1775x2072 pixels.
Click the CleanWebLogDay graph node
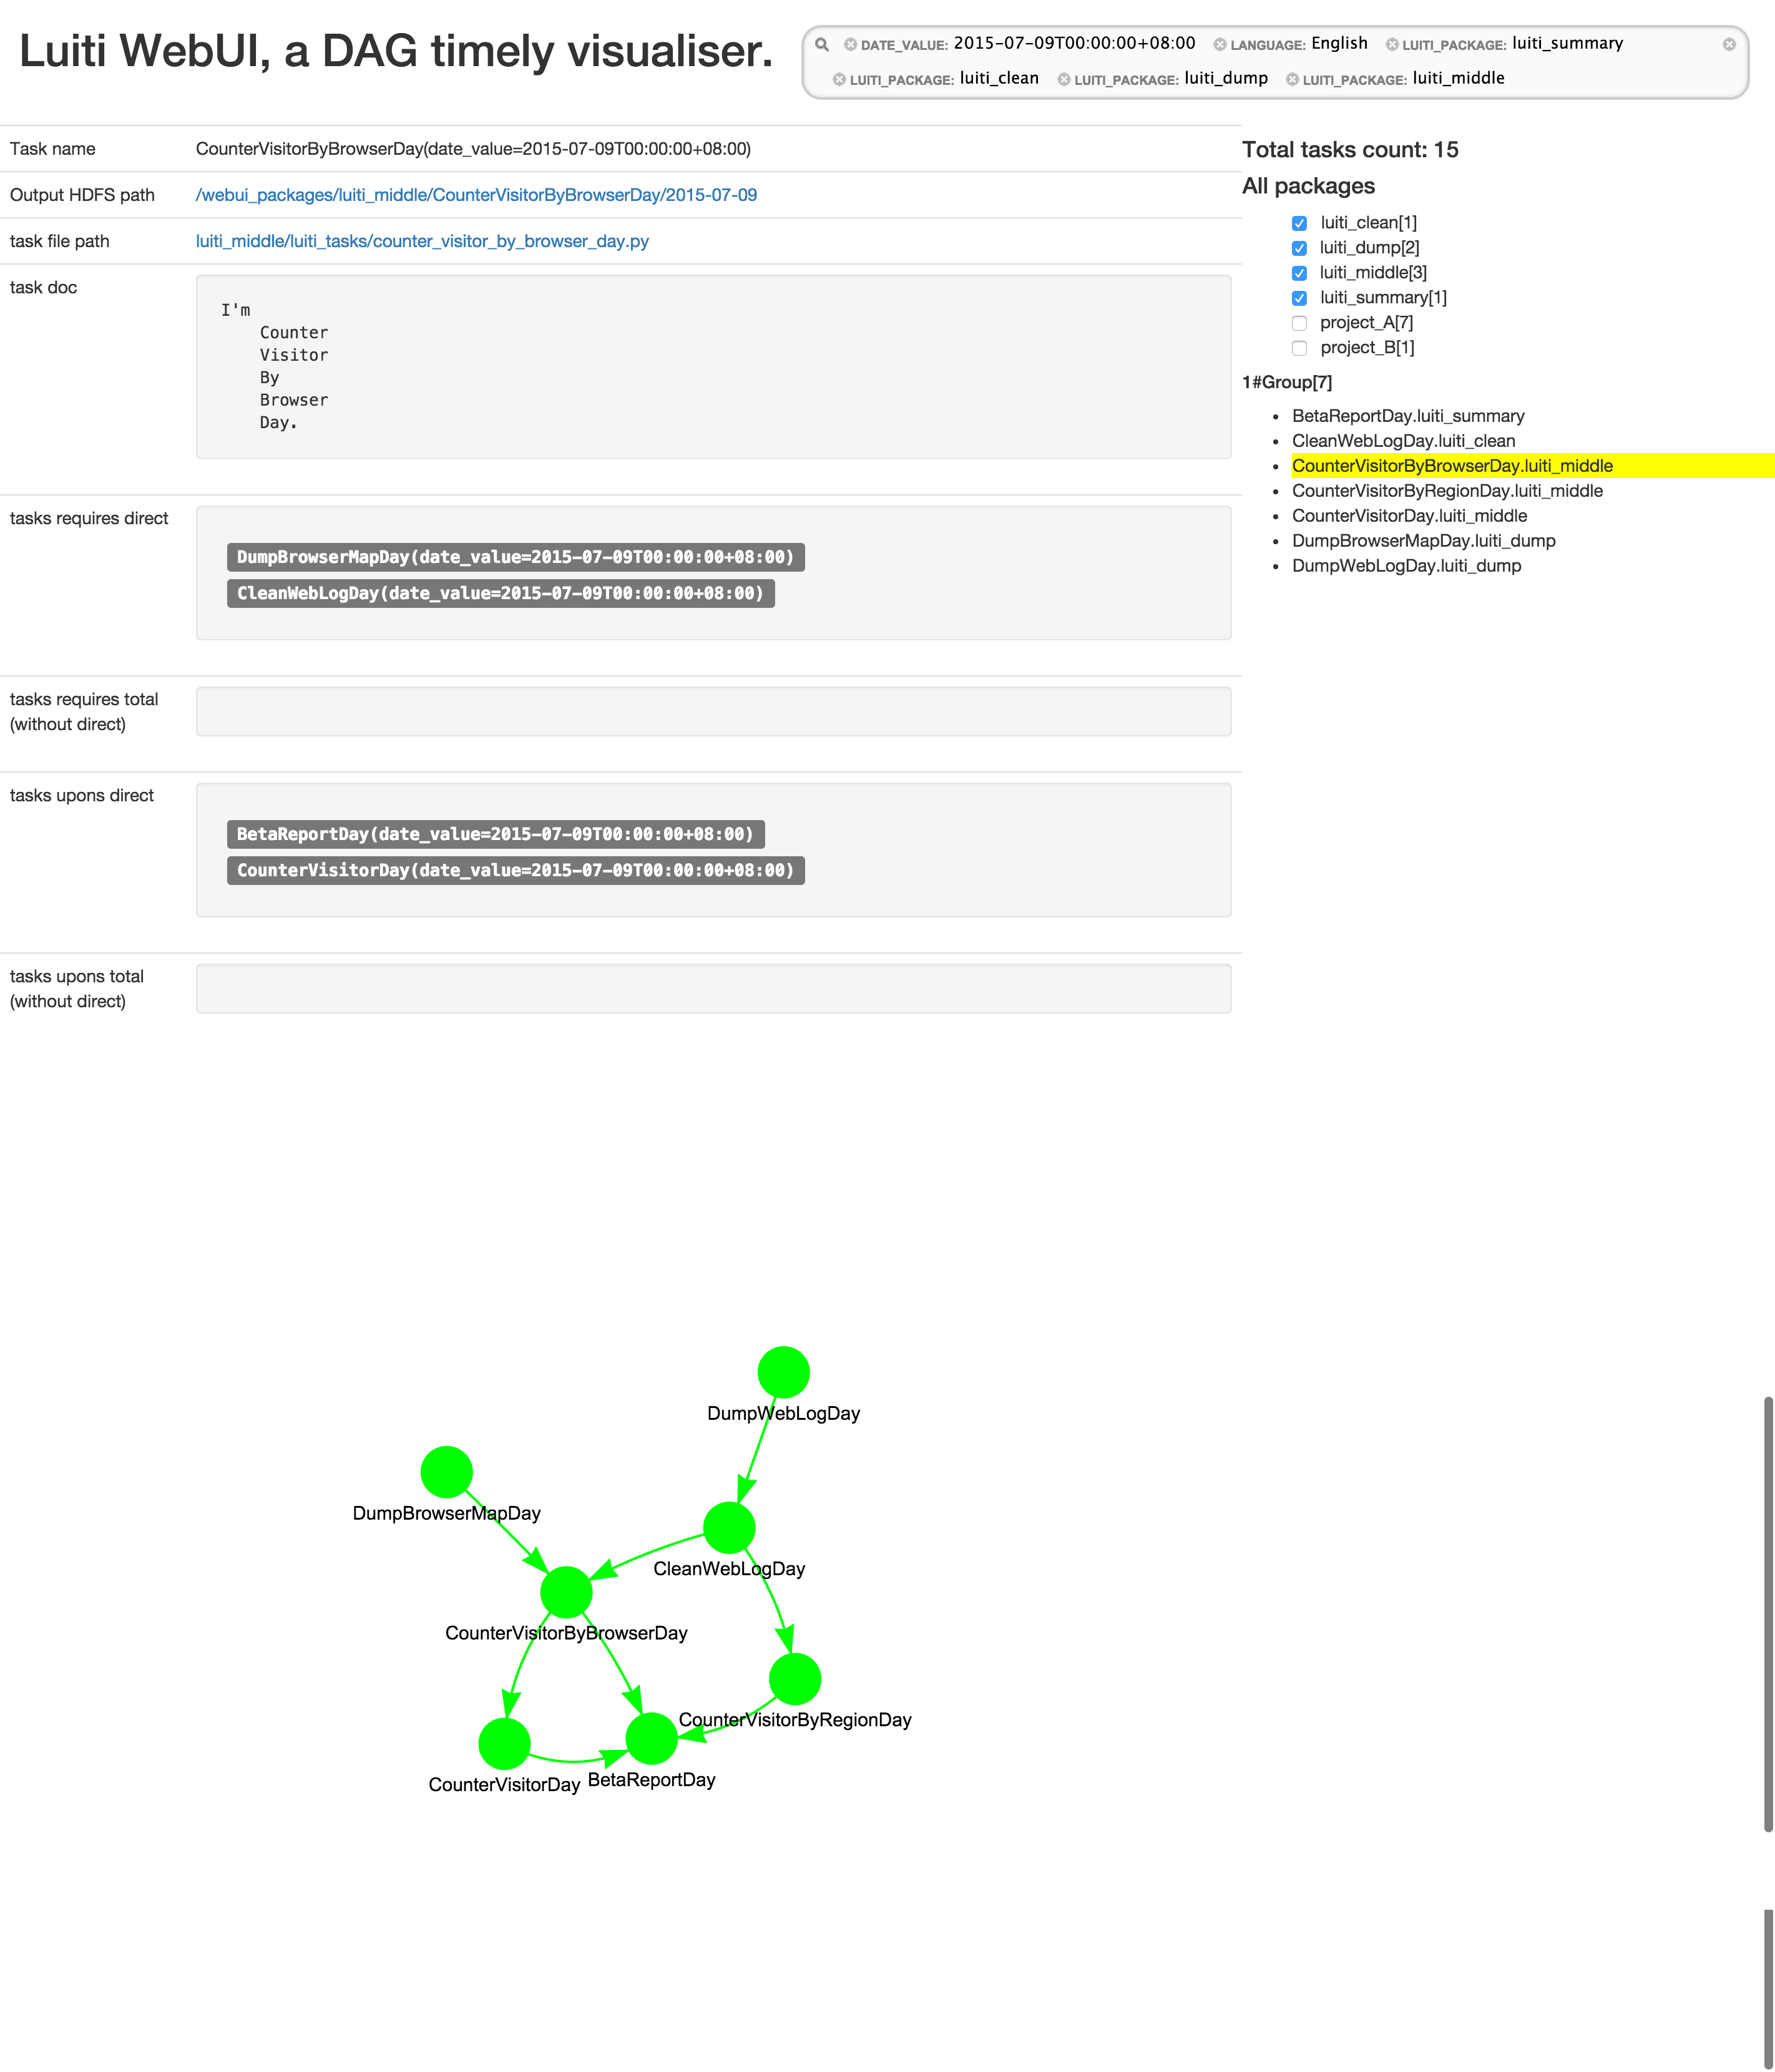729,1528
